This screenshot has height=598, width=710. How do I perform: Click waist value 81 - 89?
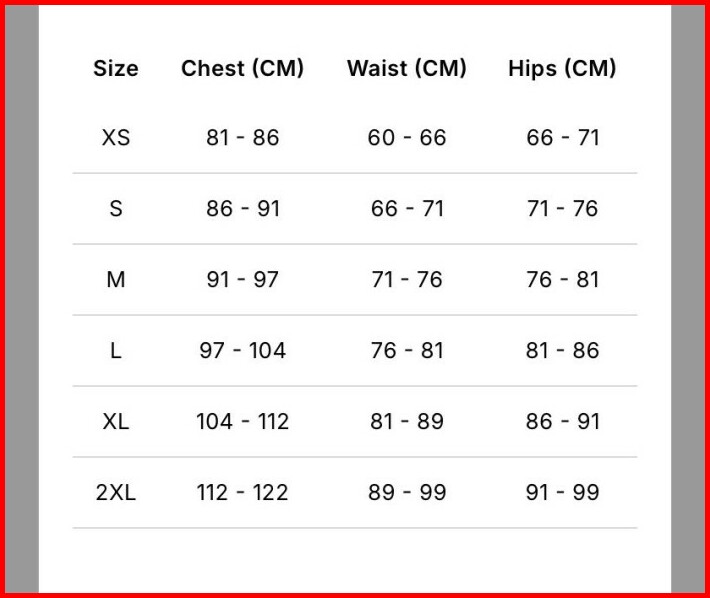point(407,422)
